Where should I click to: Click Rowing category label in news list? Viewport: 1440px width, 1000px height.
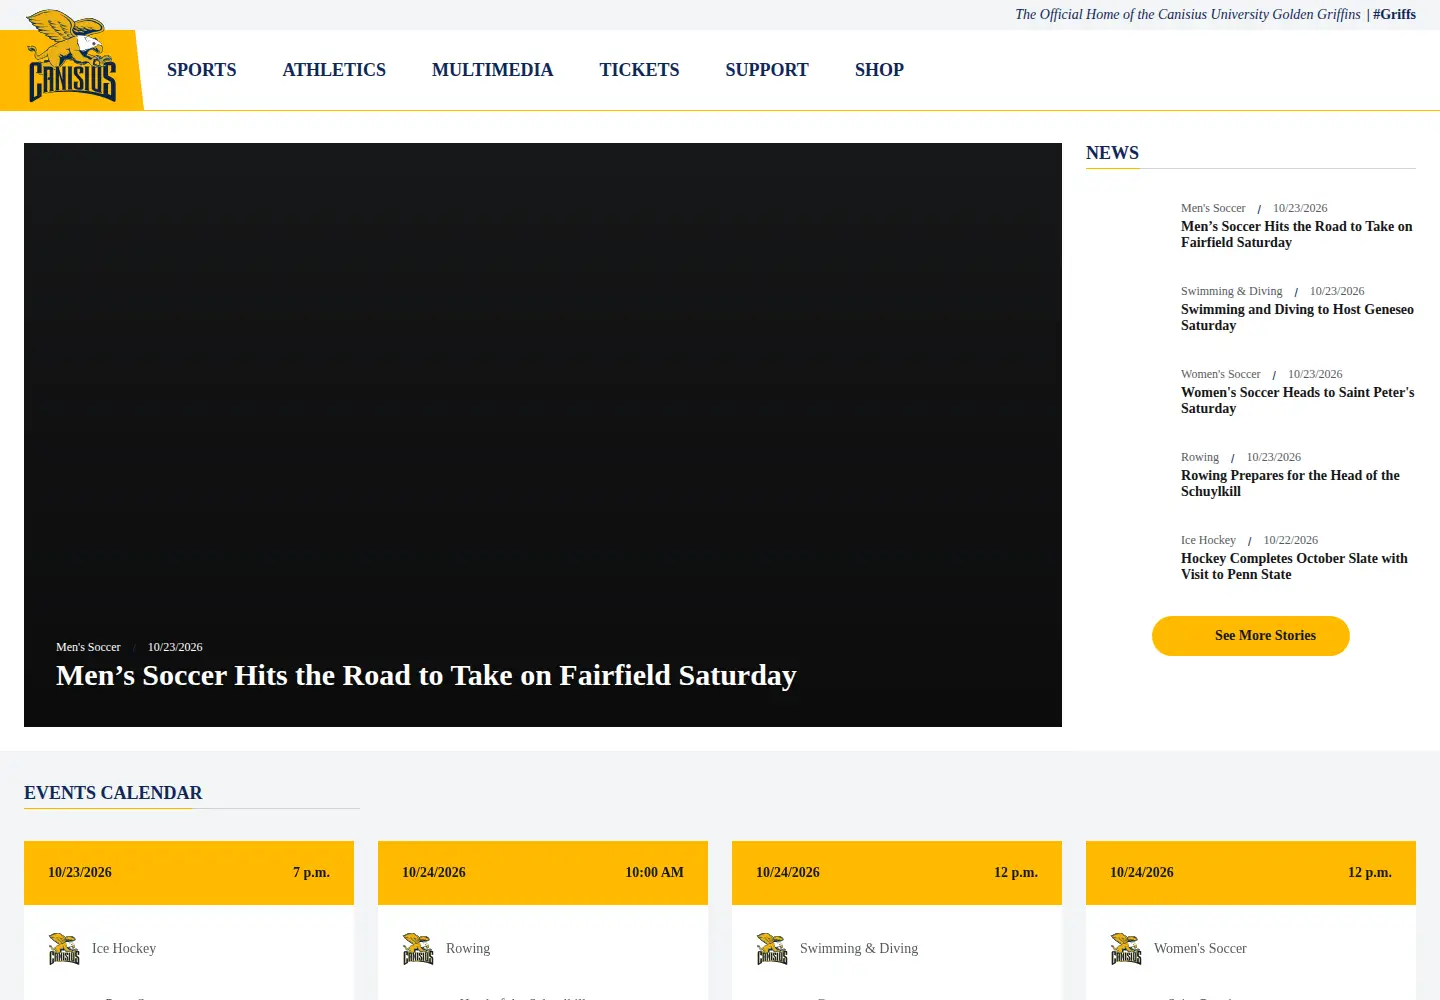(1199, 457)
